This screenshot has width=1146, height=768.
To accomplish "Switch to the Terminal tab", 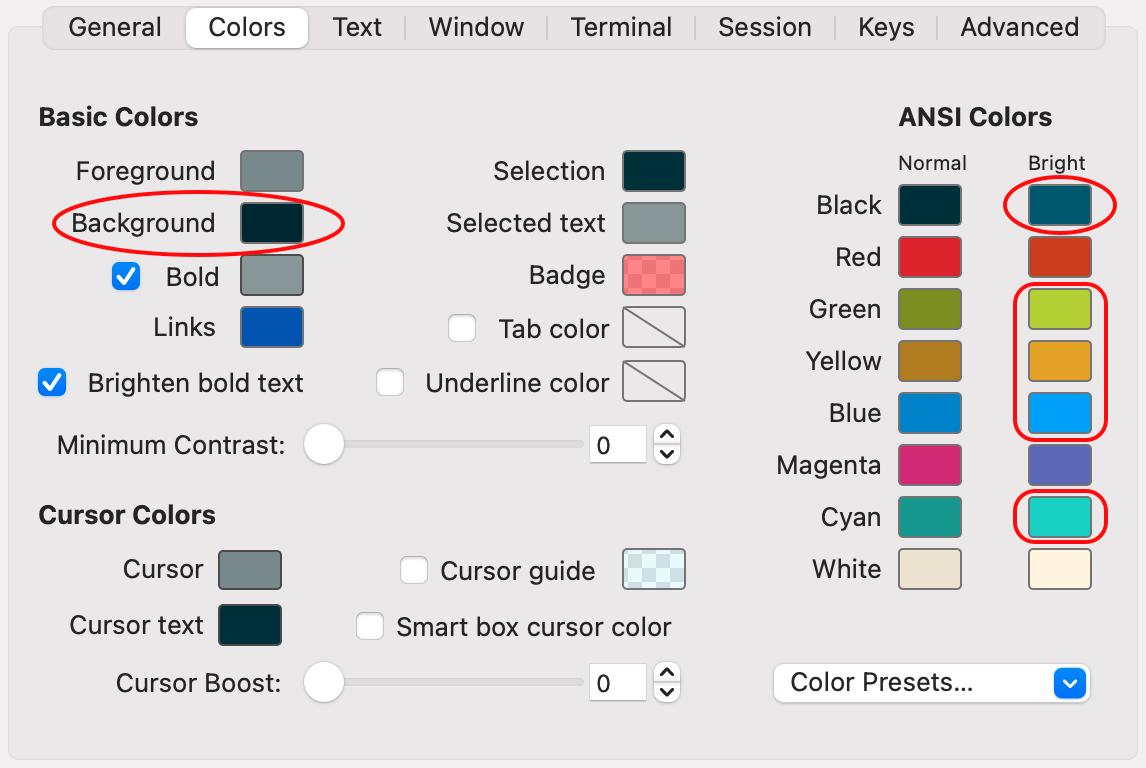I will click(621, 27).
